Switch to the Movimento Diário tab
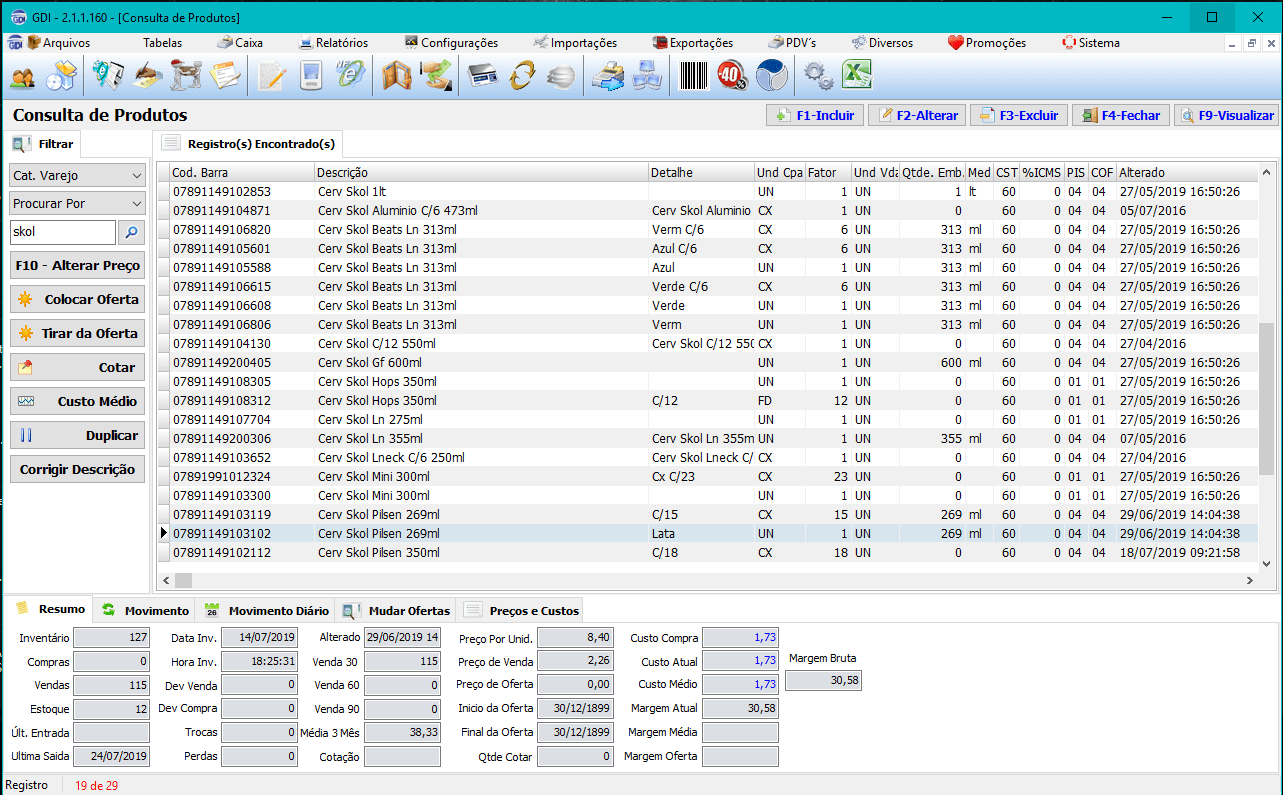 pyautogui.click(x=266, y=610)
